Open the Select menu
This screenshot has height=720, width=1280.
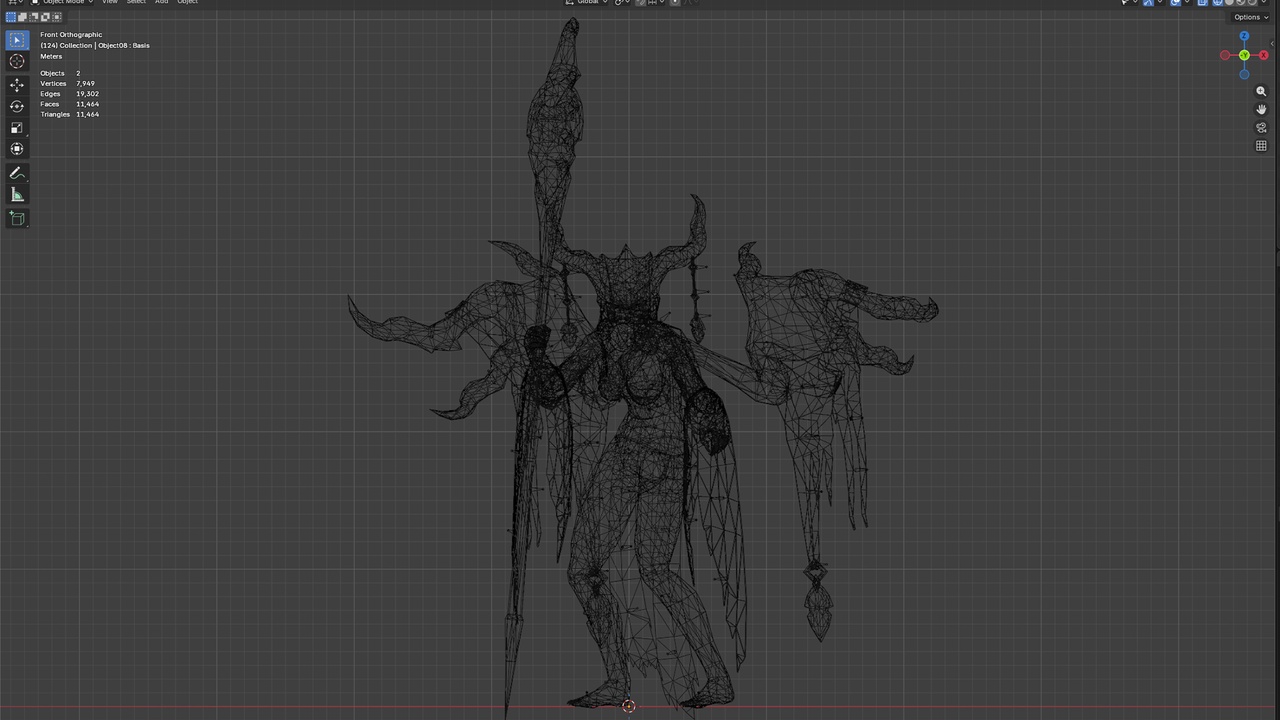tap(136, 2)
